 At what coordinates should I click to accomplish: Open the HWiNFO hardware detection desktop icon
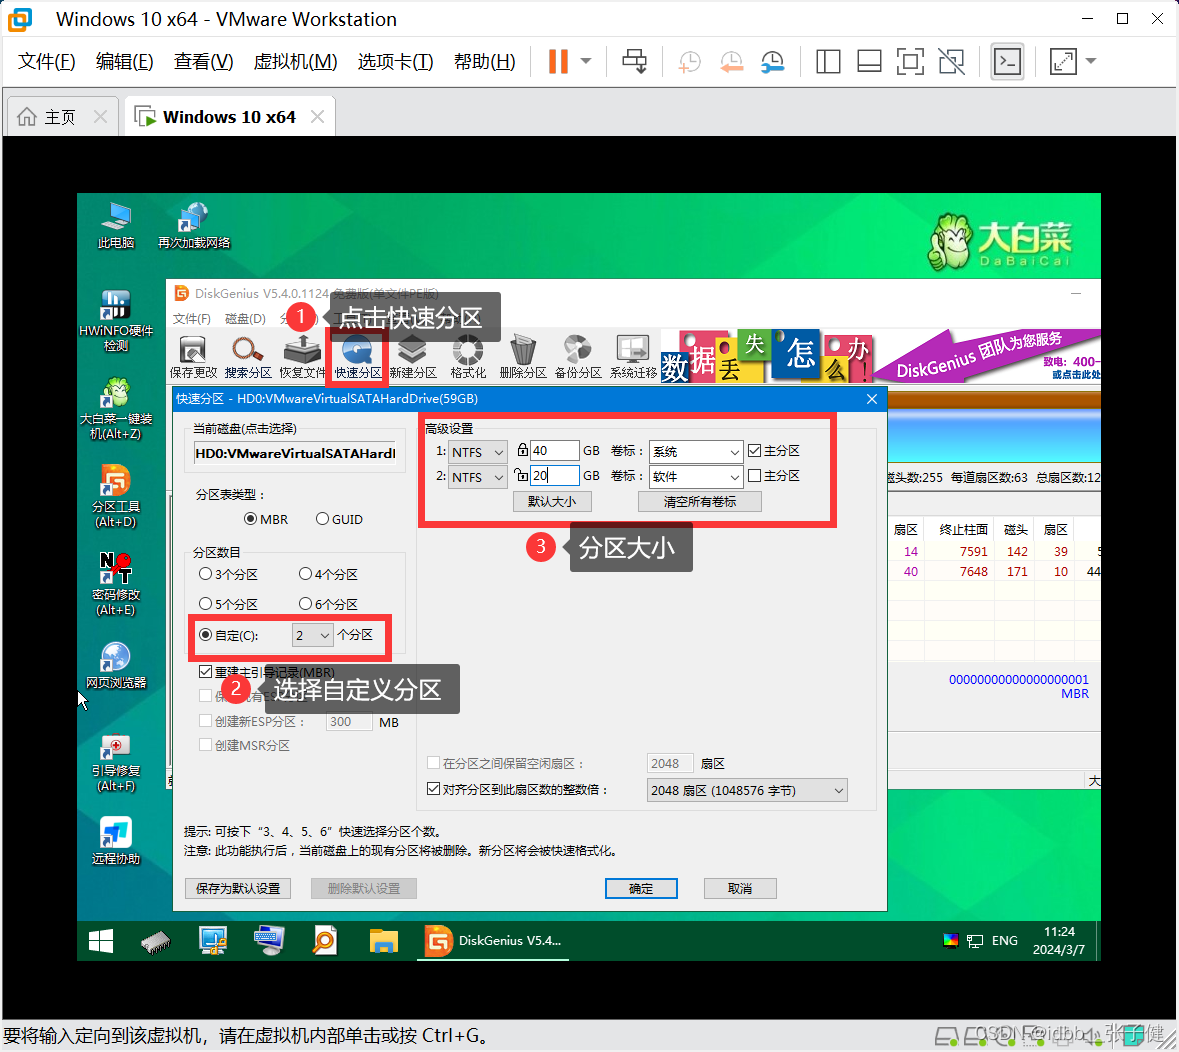[x=116, y=321]
